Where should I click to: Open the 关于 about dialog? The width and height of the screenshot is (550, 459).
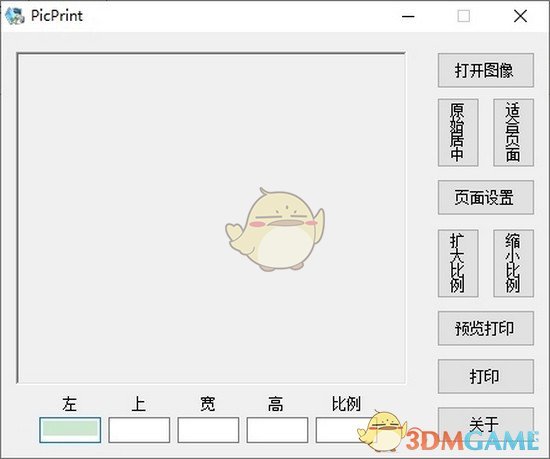click(486, 424)
